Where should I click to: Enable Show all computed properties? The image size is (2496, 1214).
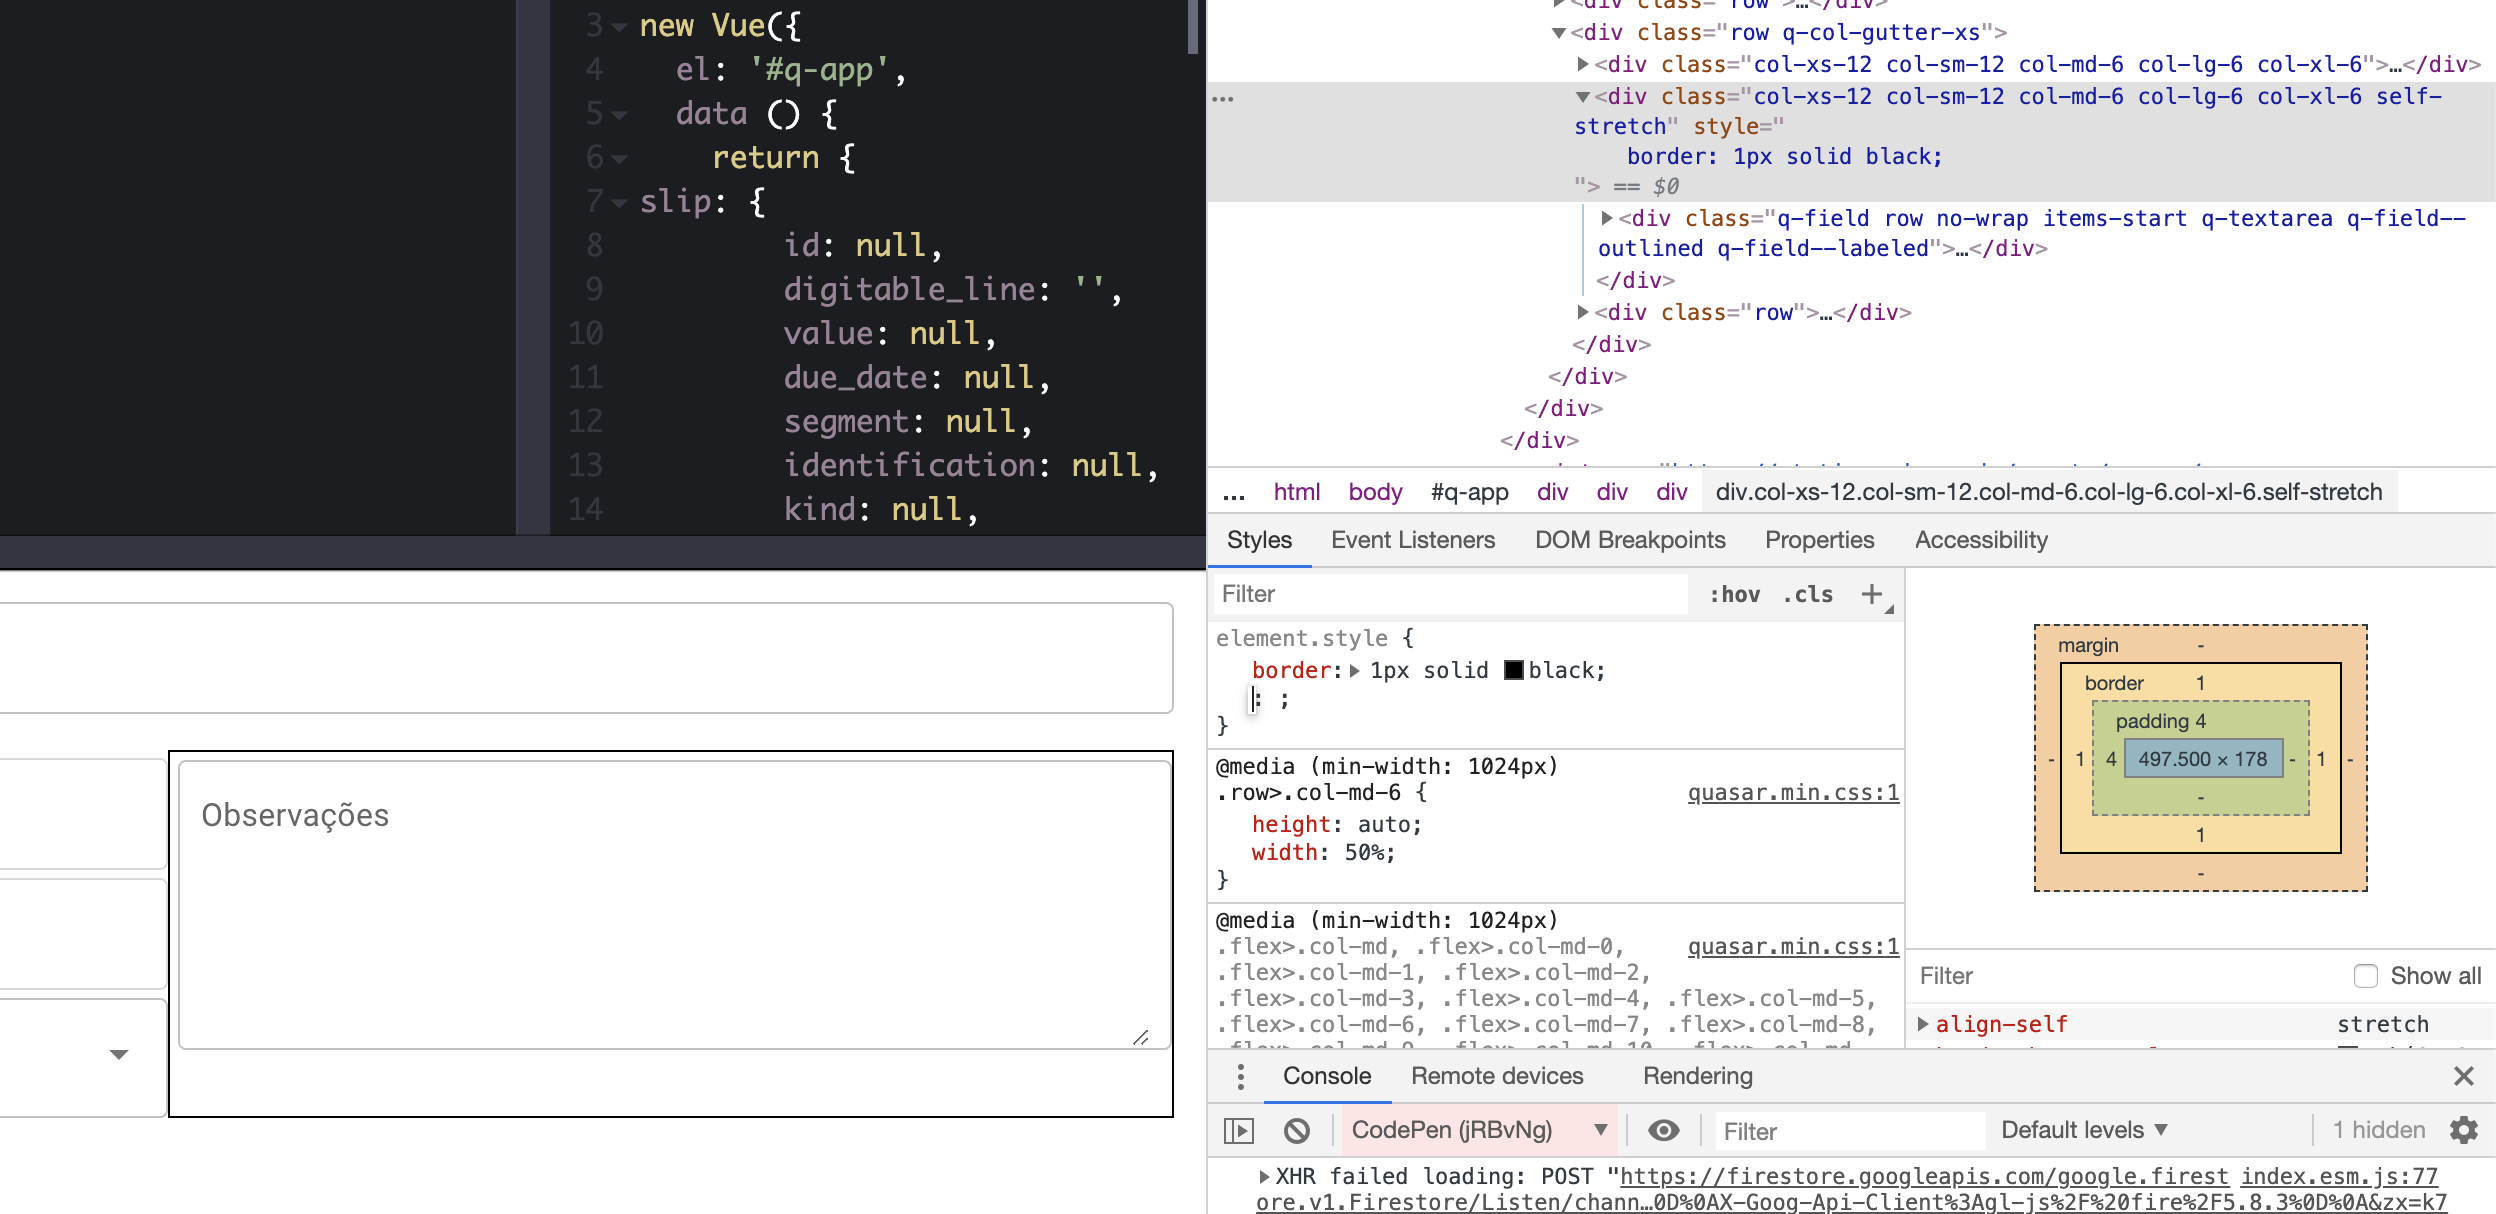(2366, 975)
